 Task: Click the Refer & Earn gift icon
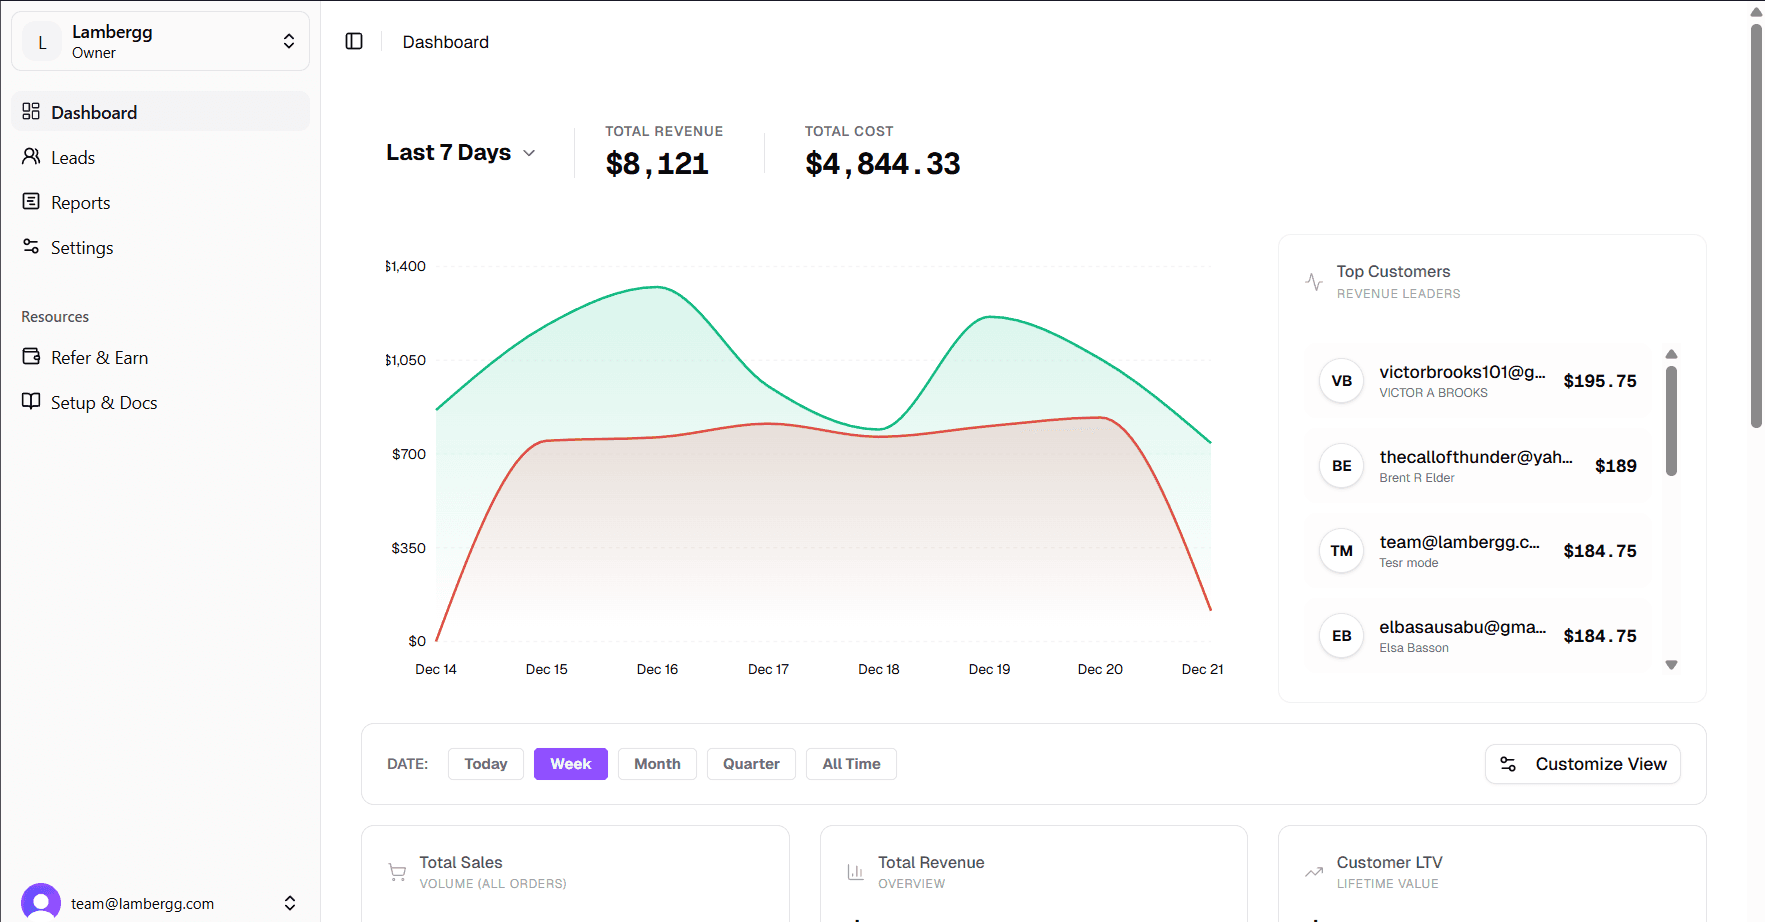pyautogui.click(x=31, y=357)
